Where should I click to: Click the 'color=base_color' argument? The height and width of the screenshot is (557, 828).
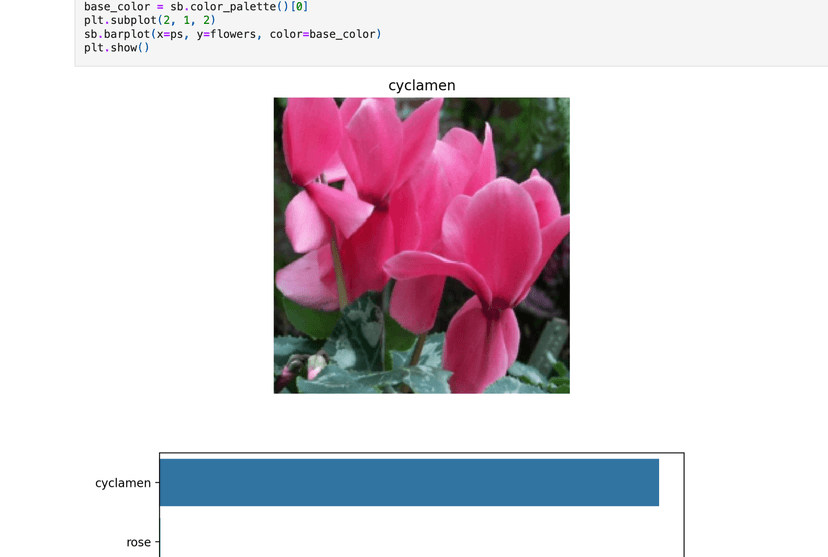[x=322, y=34]
